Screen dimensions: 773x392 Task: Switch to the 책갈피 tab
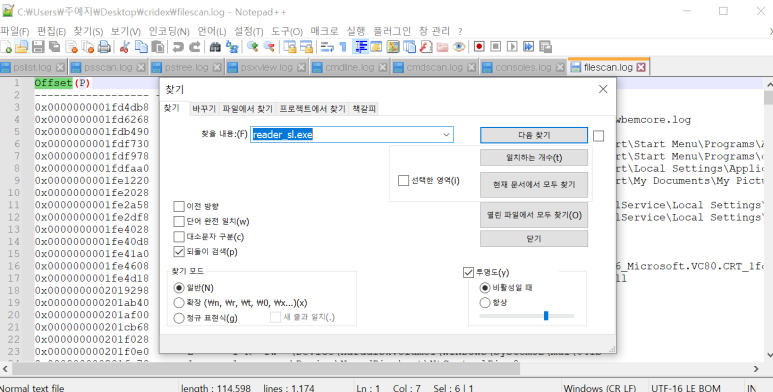[364, 108]
